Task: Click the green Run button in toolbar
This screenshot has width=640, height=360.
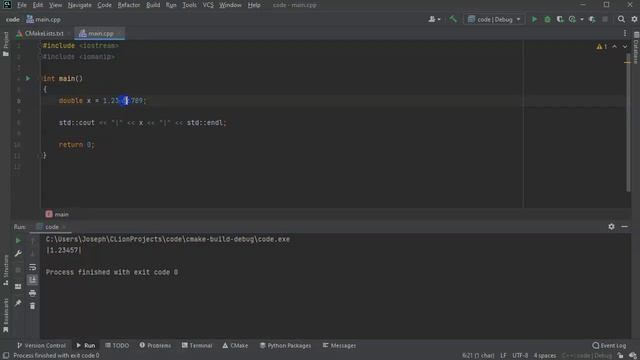Action: coord(534,19)
